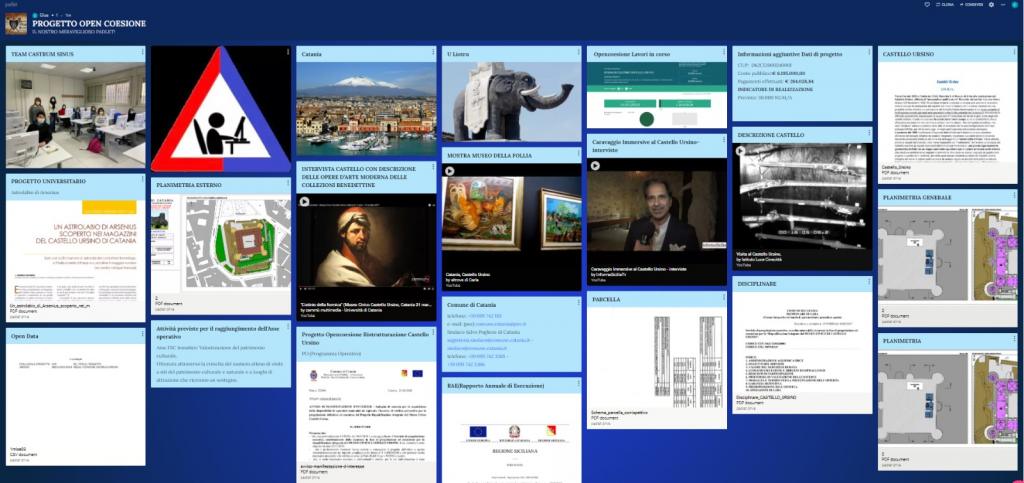Open options menu of DISCIPLINARE card
1024x483 pixels.
869,282
